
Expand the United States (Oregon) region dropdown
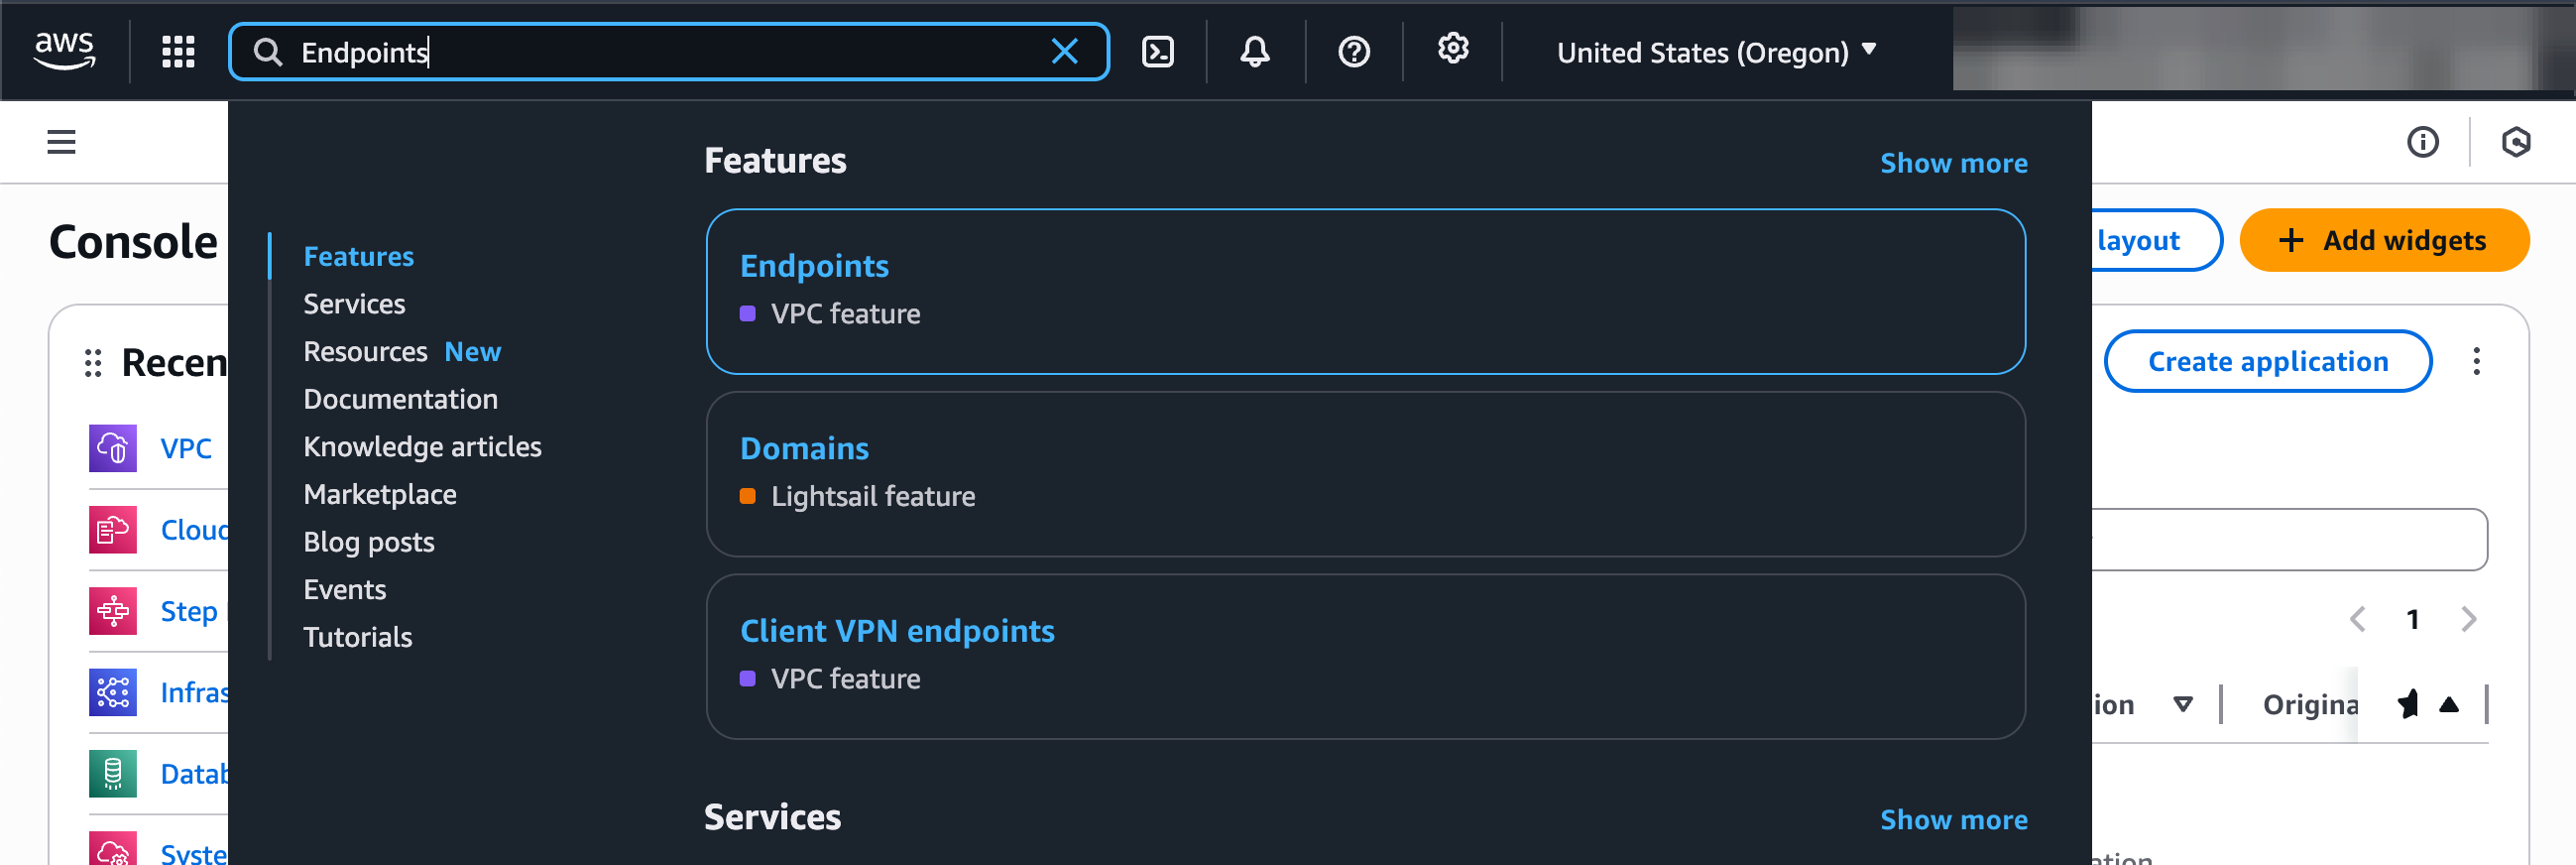pyautogui.click(x=1715, y=52)
